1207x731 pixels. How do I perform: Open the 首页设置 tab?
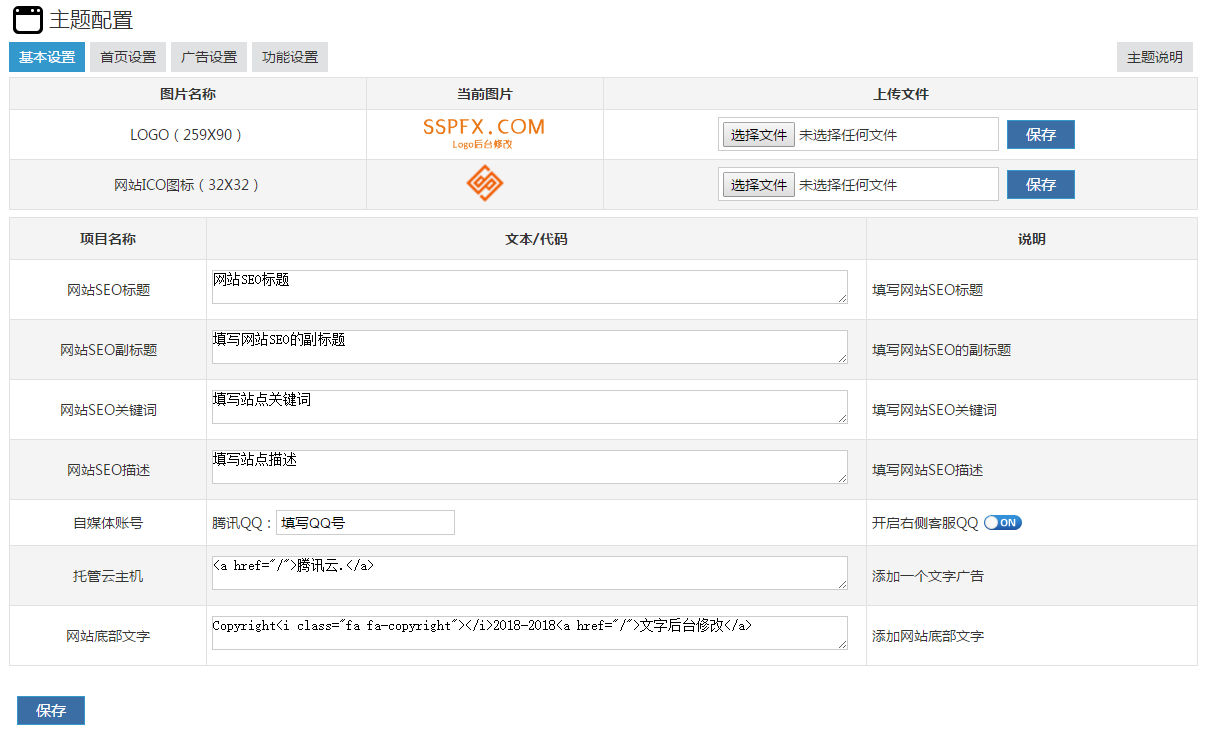point(128,57)
